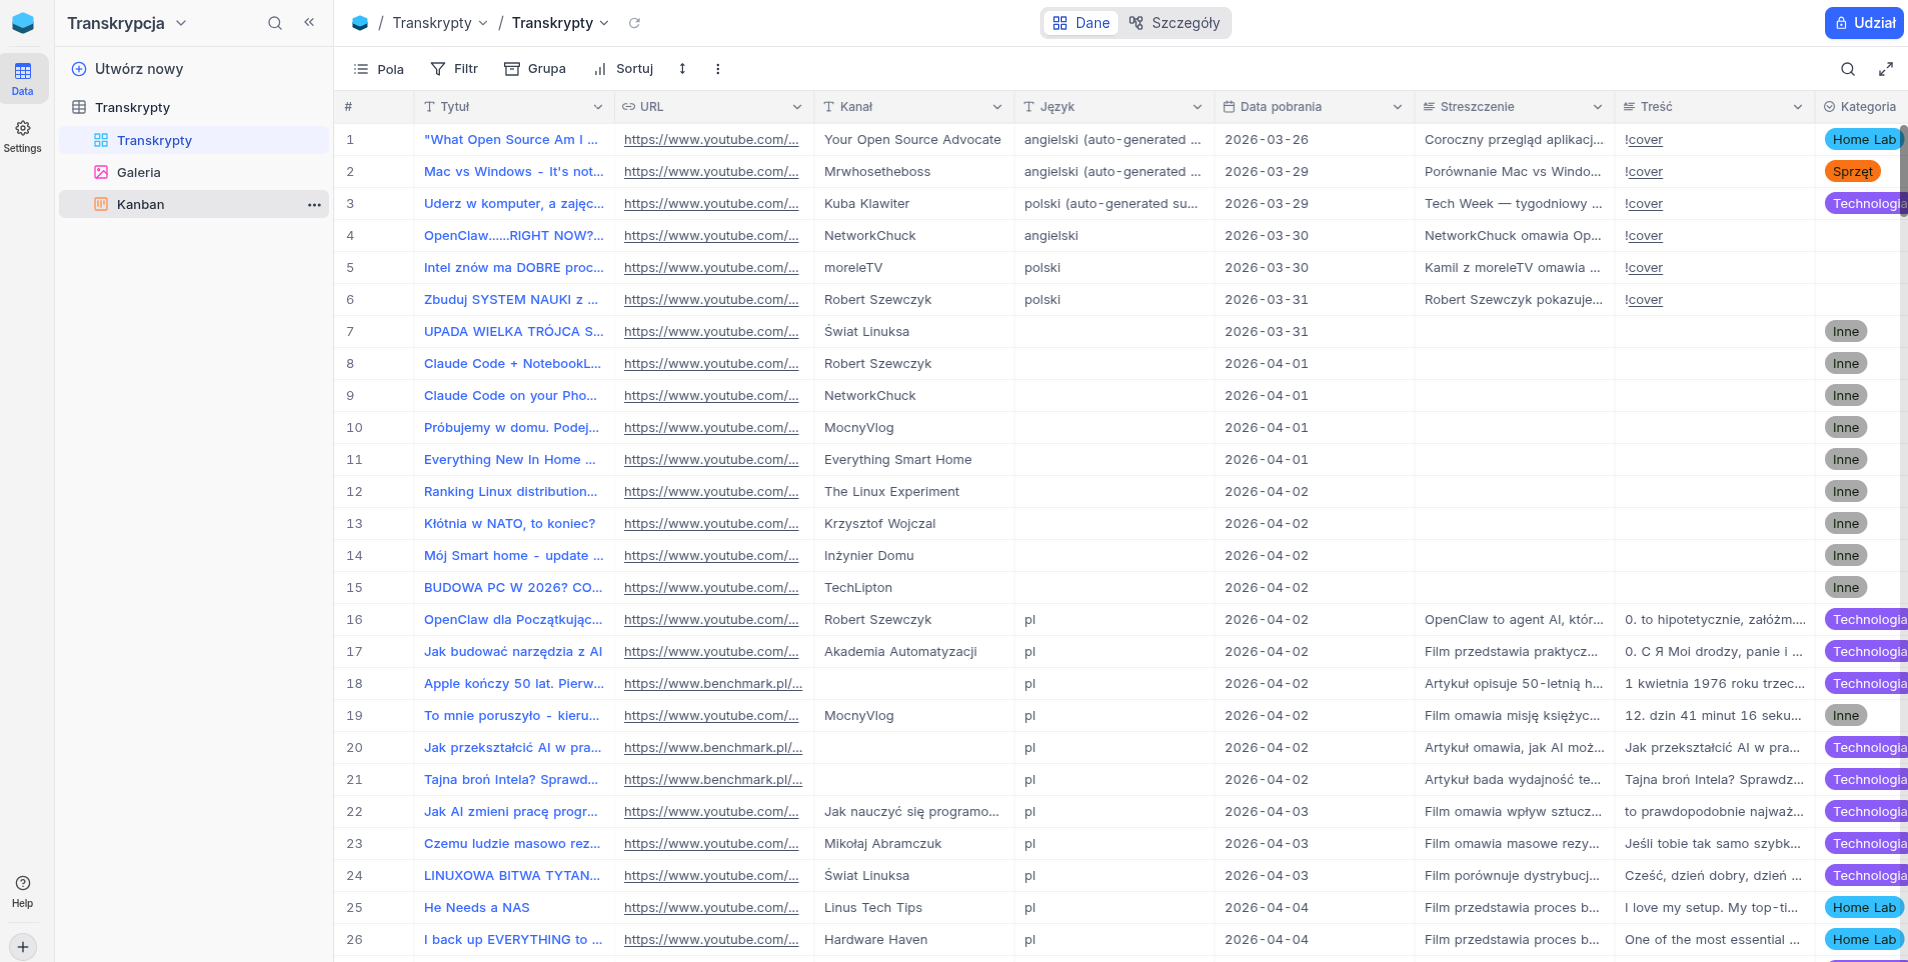Viewport: 1908px width, 962px height.
Task: Click the orange Sprzęt tag in row 2
Action: tap(1853, 172)
